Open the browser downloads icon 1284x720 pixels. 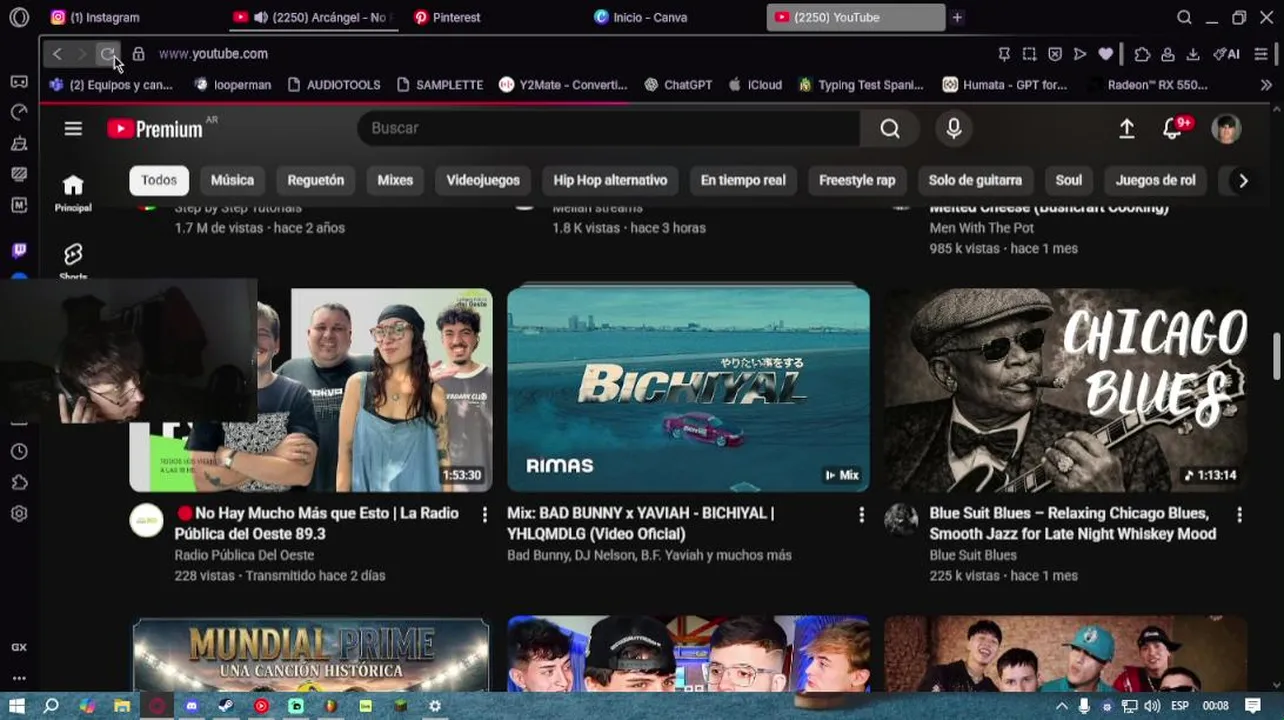(1193, 54)
